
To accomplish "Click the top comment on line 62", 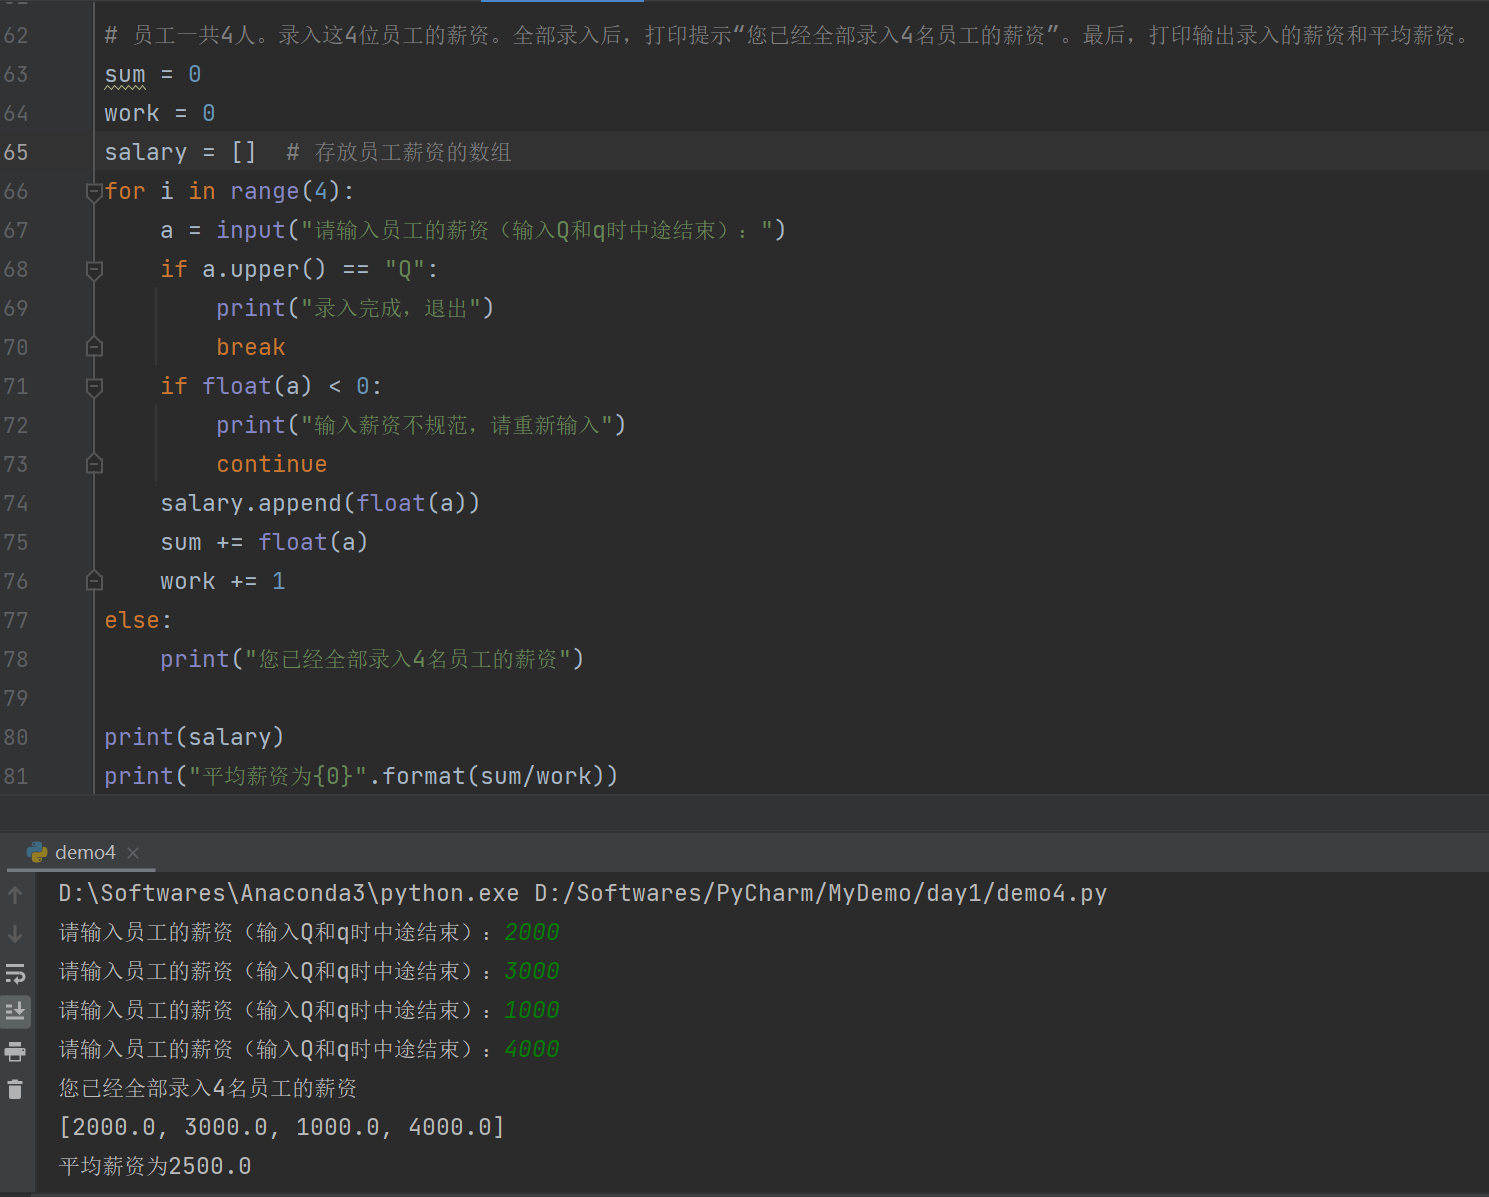I will (788, 35).
